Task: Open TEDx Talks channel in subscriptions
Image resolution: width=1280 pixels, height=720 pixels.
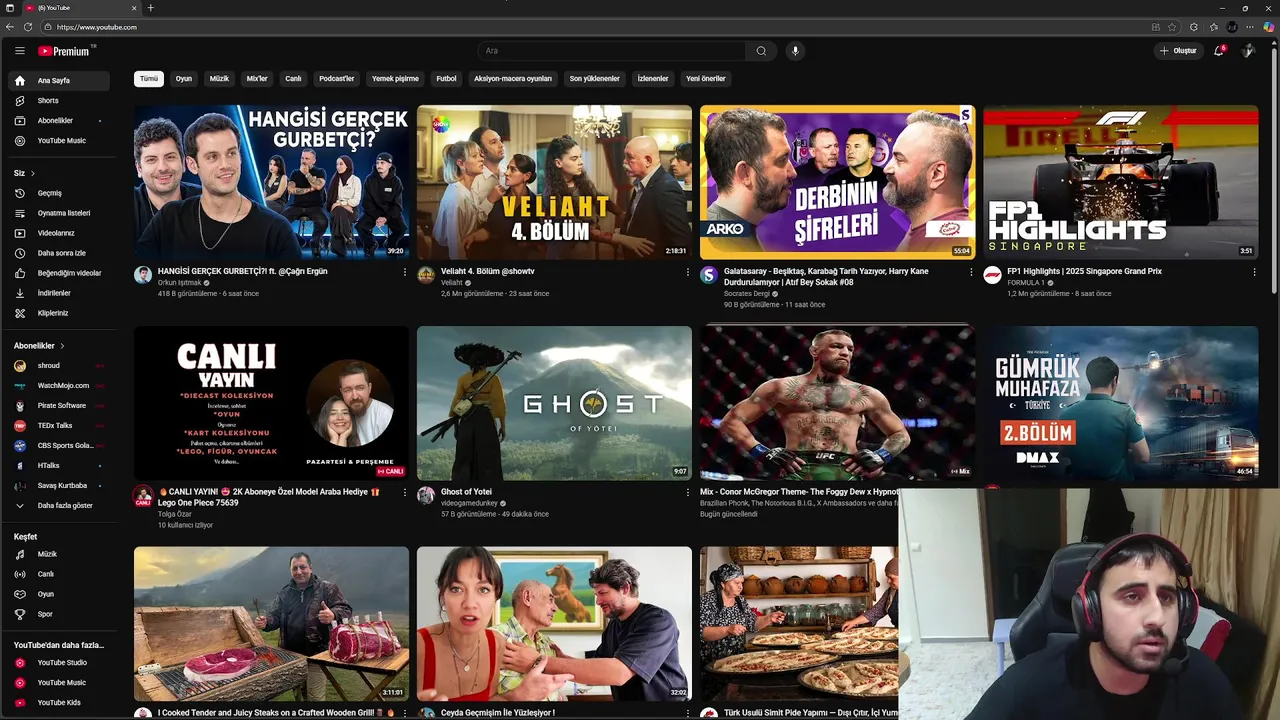Action: coord(58,426)
